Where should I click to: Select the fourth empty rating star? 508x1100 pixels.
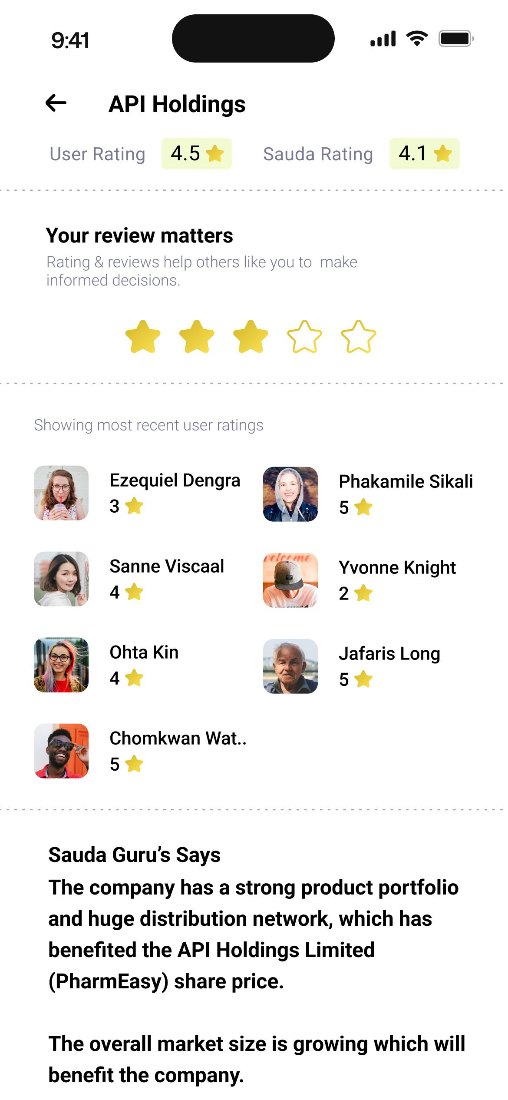(305, 337)
